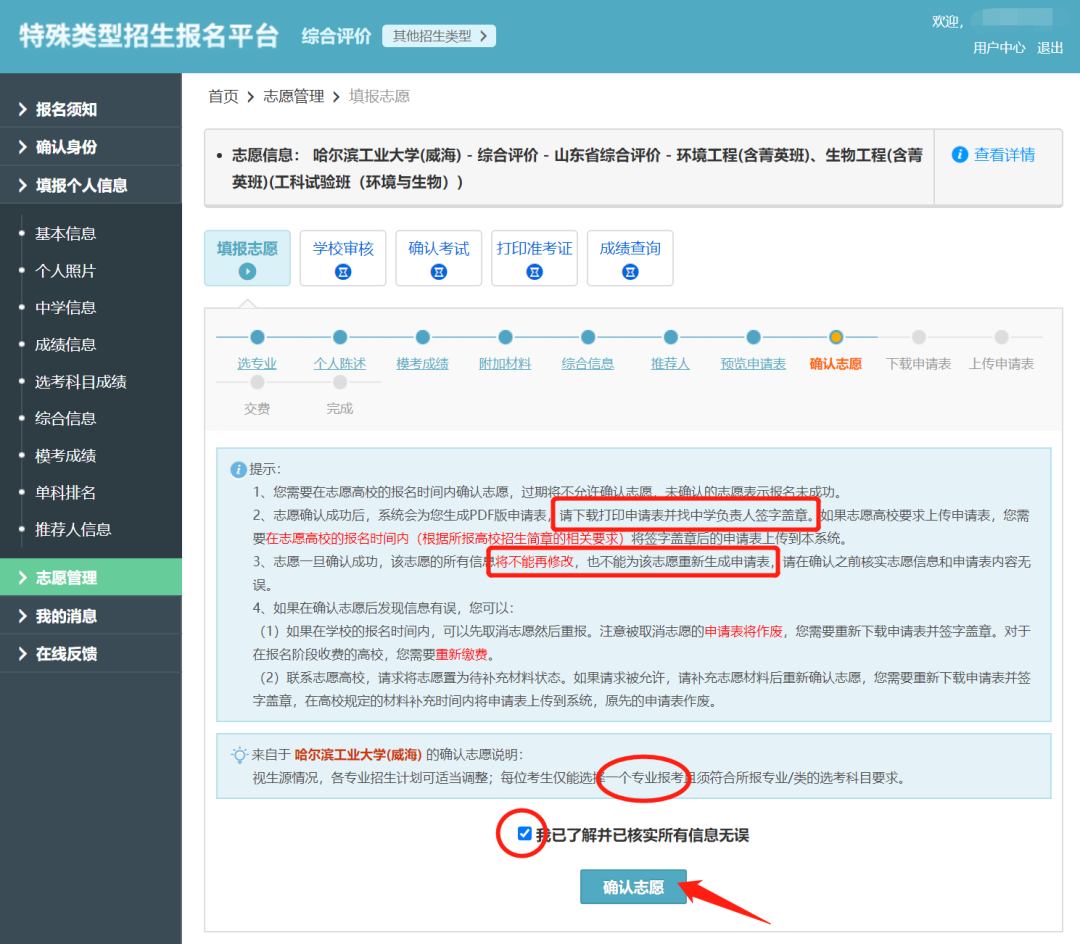This screenshot has width=1080, height=944.
Task: Go to the 附加材料 step link
Action: point(505,364)
